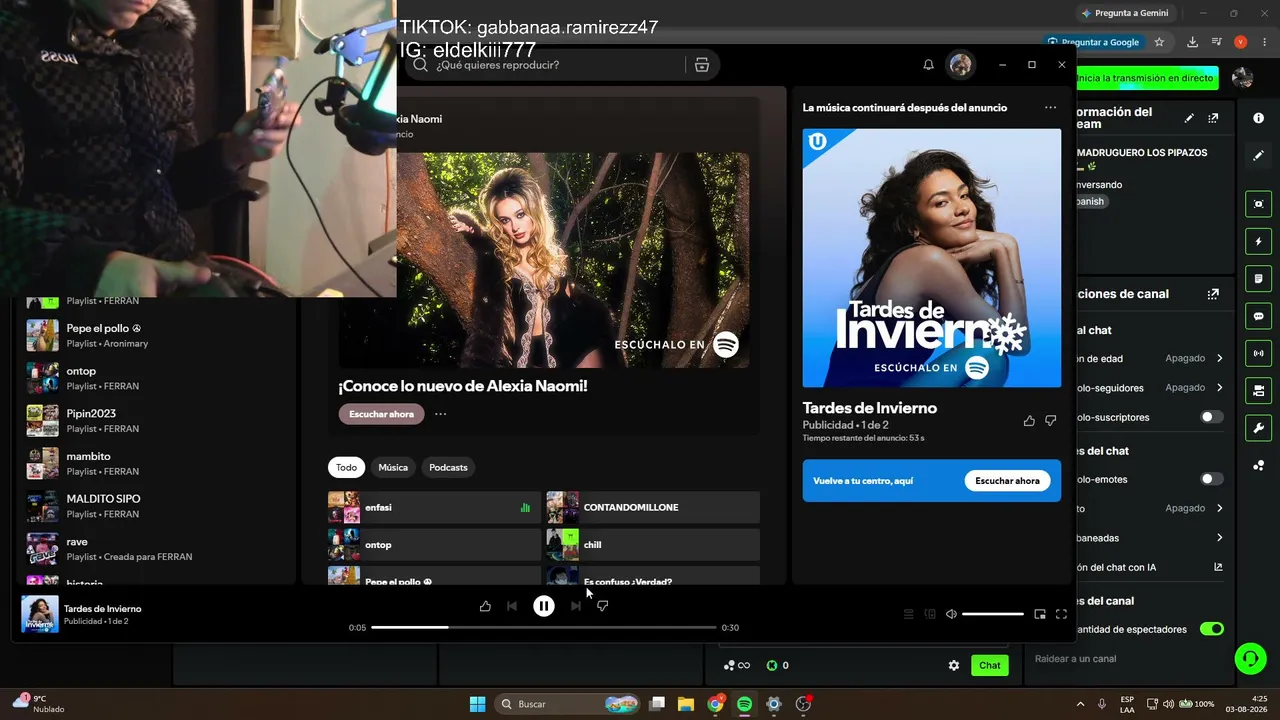Start the live stream with the green button

(x=1146, y=78)
